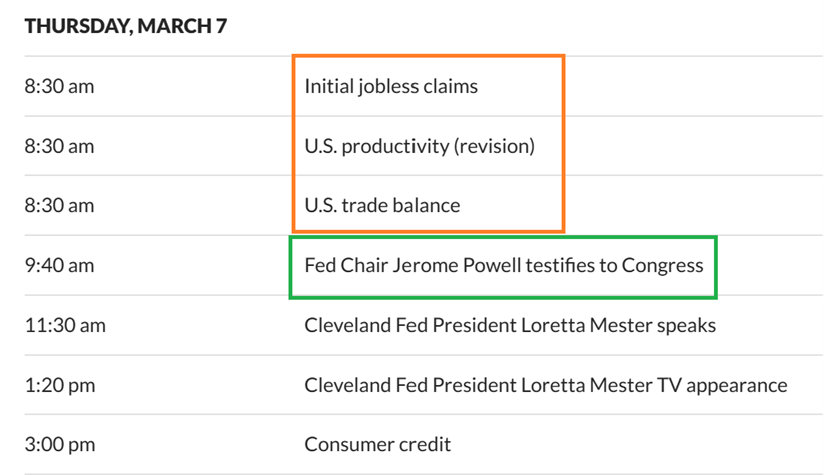Screen dimensions: 824x475
Task: Open the U.S. trade balance report
Action: (x=382, y=206)
